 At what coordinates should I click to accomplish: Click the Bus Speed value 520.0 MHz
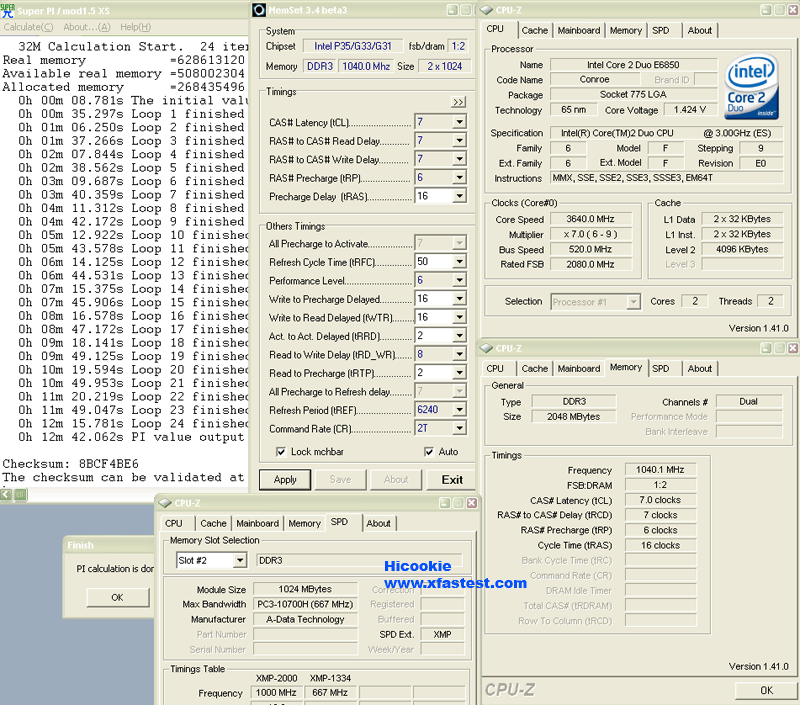[590, 249]
